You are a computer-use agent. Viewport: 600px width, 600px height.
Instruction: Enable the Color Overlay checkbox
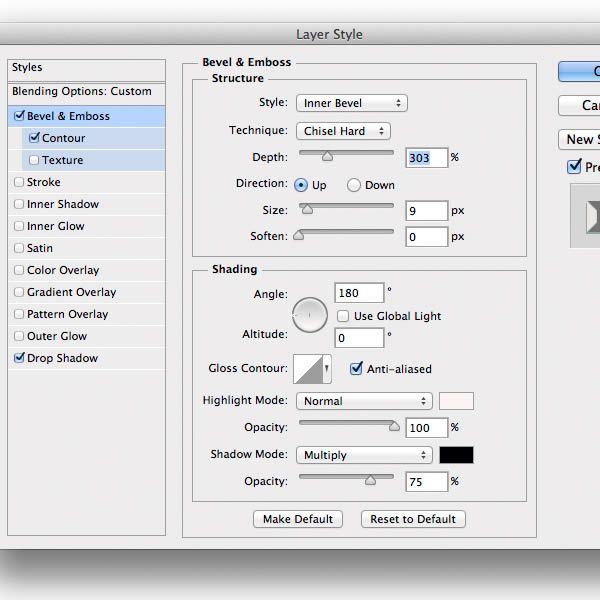pyautogui.click(x=19, y=270)
